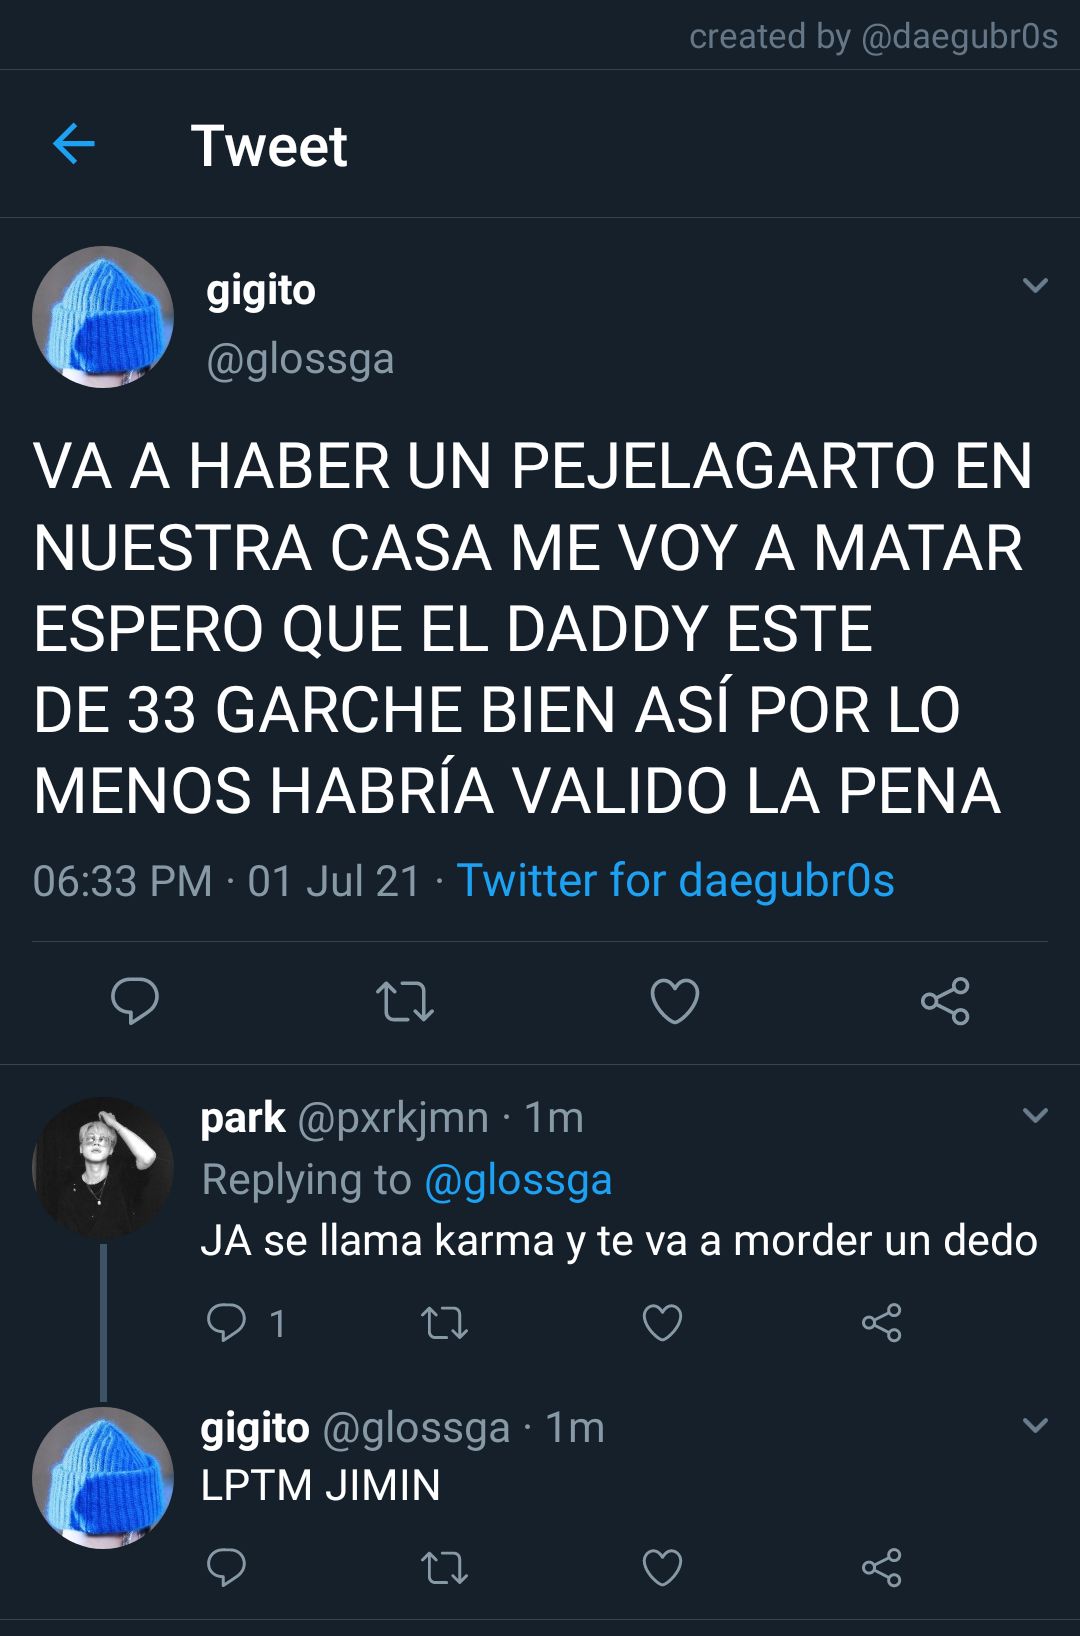Share the main tweet

click(x=945, y=1001)
